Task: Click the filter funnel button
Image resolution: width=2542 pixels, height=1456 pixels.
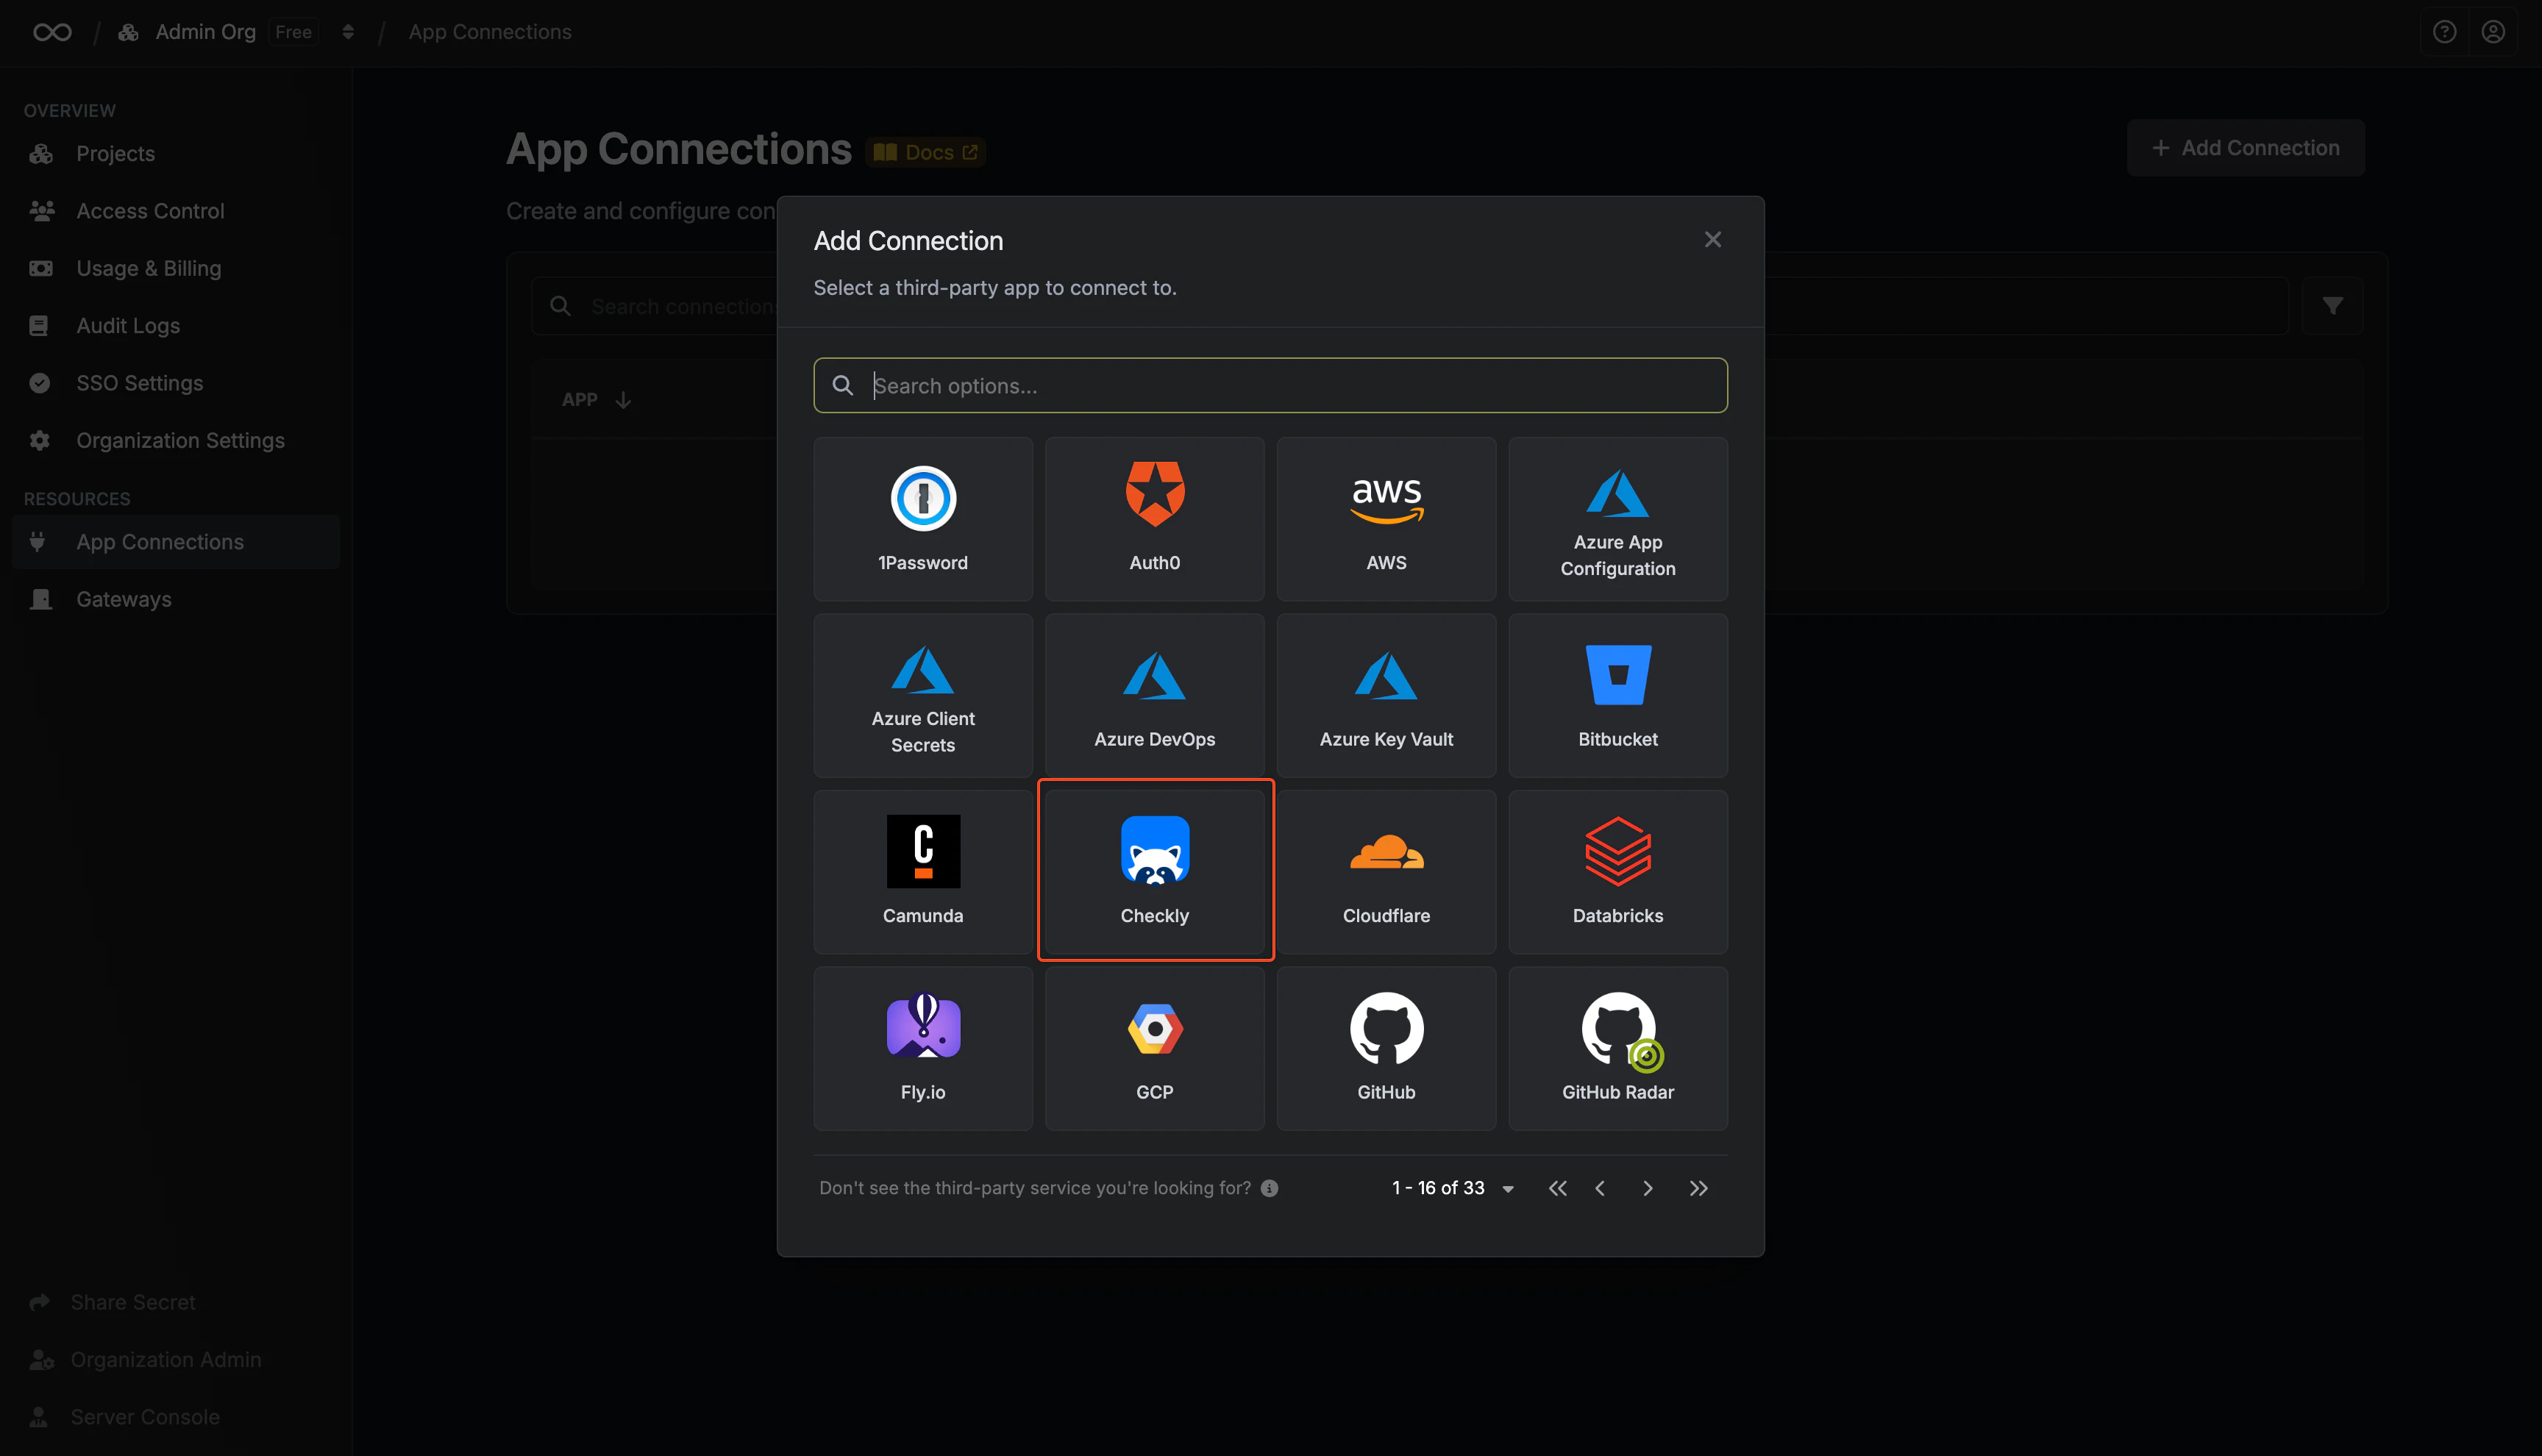Action: coord(2332,306)
